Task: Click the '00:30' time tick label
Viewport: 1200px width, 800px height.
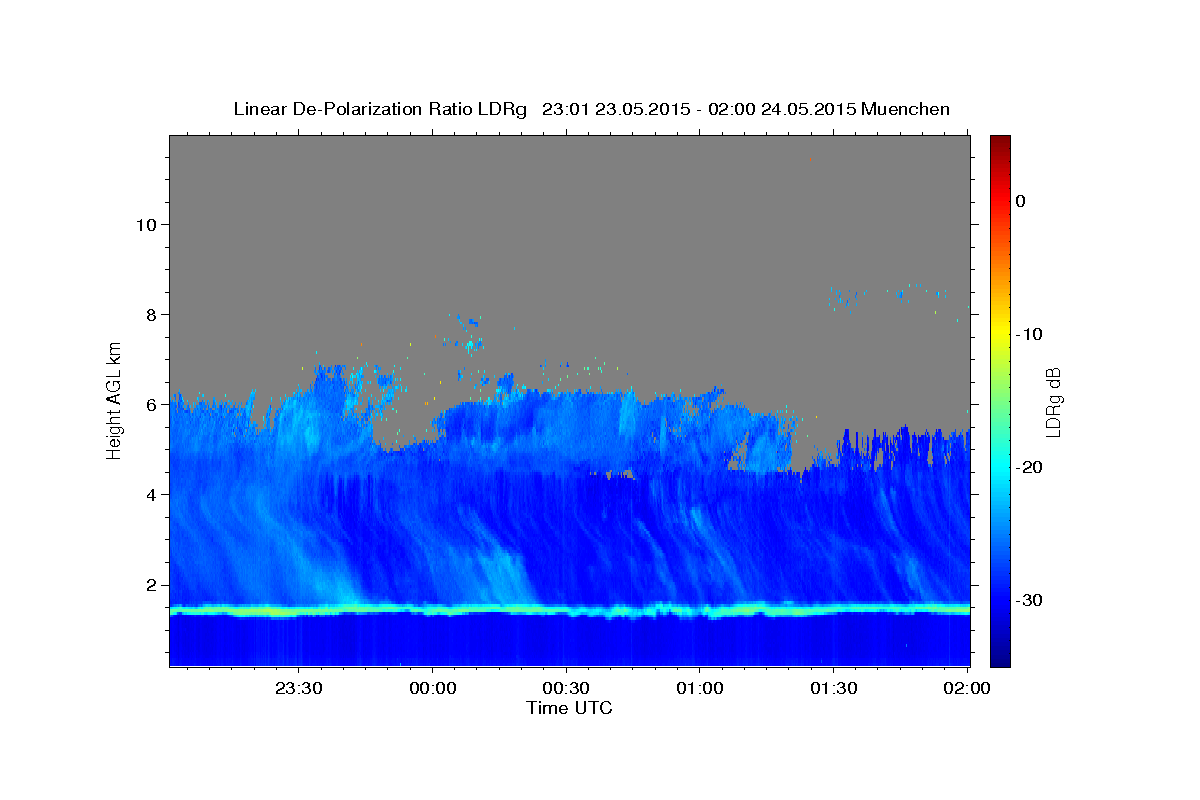Action: (566, 689)
